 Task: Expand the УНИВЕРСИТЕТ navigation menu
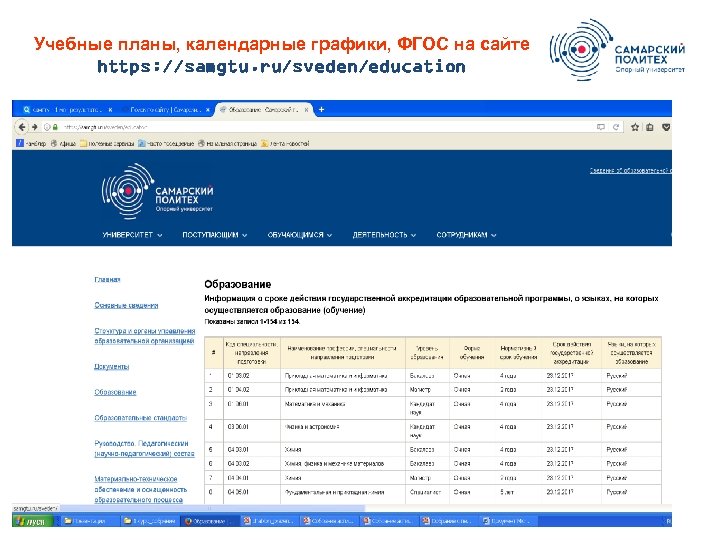tap(132, 235)
